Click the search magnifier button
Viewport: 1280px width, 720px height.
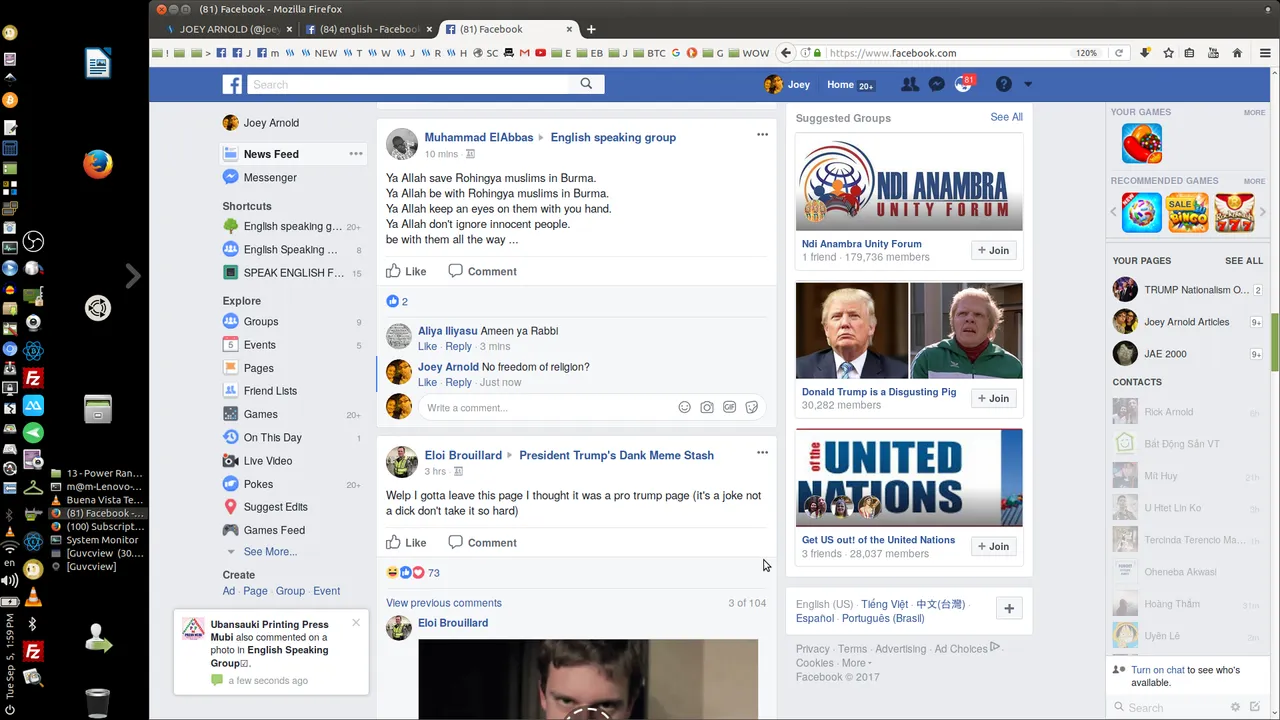point(587,85)
